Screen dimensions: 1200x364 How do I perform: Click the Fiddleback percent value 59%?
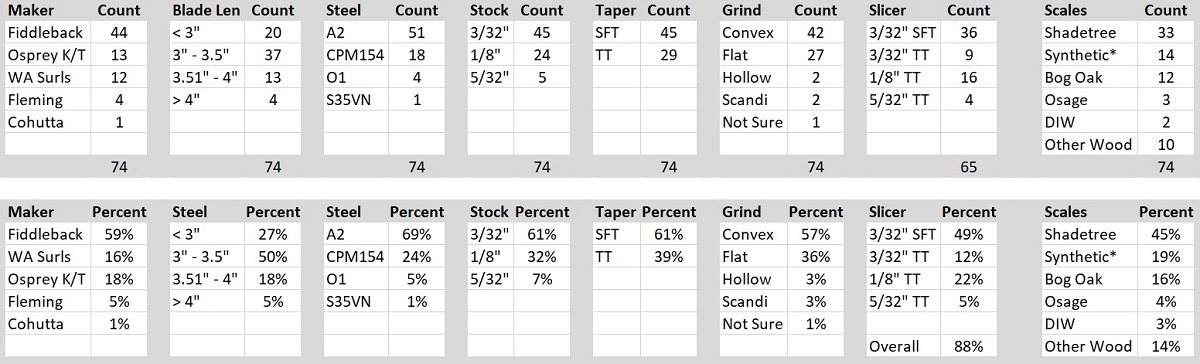(117, 235)
